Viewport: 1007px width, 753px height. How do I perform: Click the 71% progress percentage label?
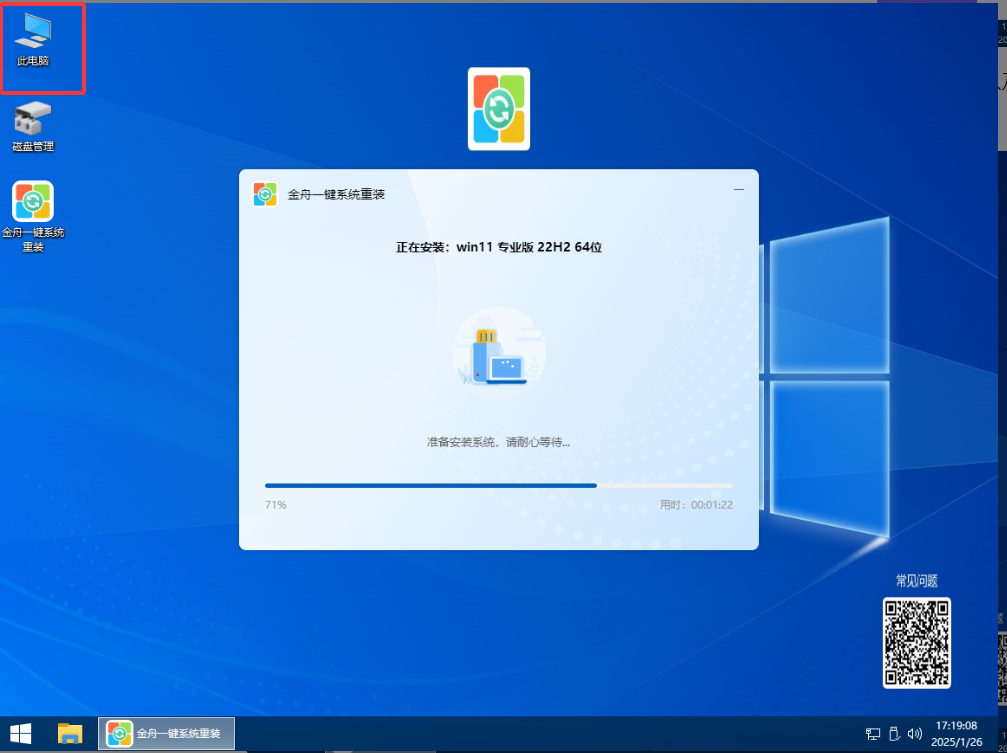276,505
